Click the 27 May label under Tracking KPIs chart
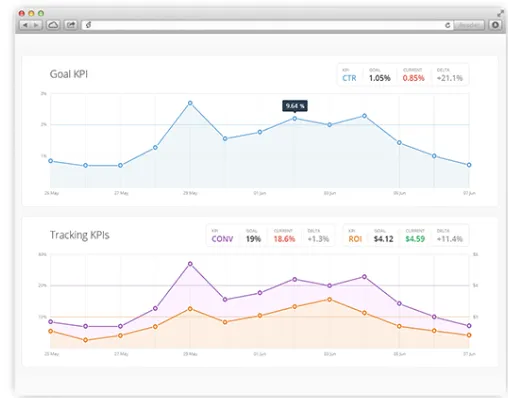 (x=121, y=354)
